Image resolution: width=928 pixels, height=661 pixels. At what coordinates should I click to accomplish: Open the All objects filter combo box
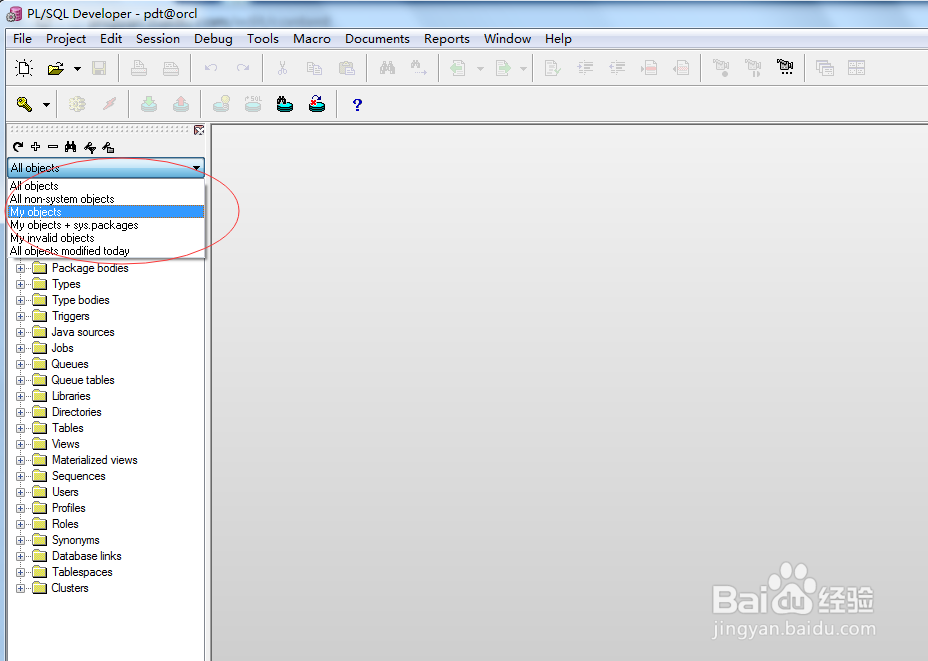(x=107, y=168)
